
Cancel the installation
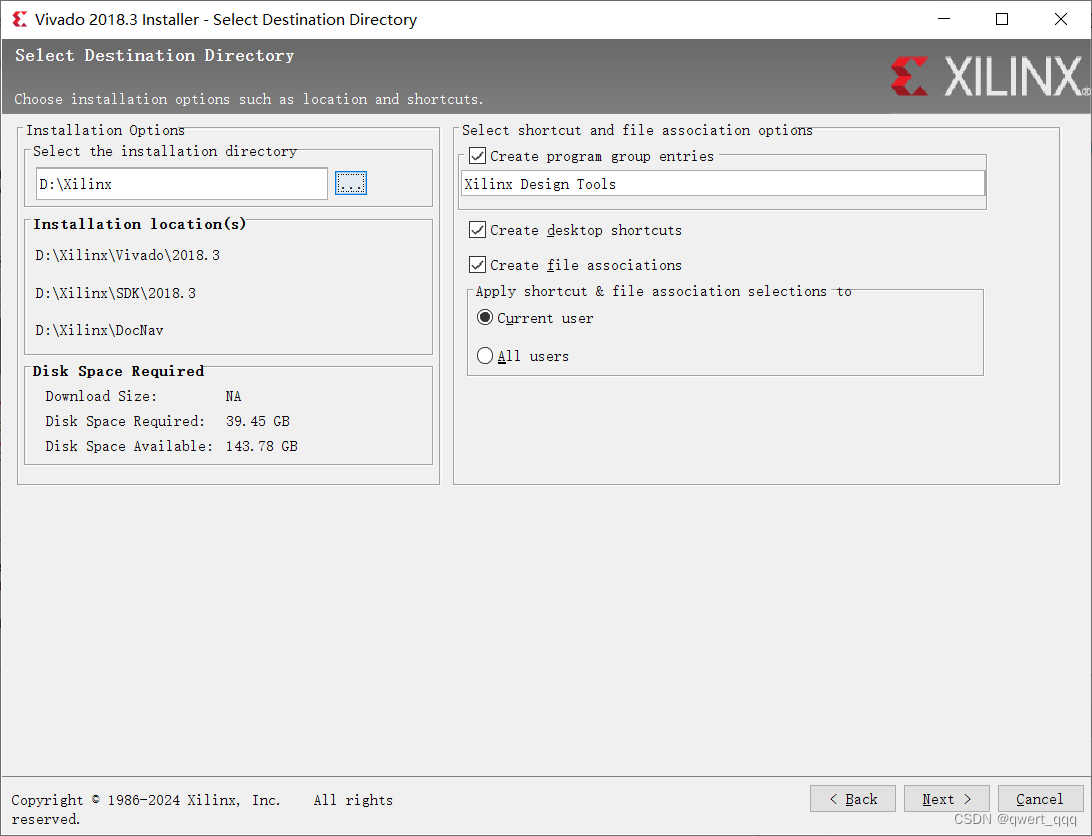1040,799
